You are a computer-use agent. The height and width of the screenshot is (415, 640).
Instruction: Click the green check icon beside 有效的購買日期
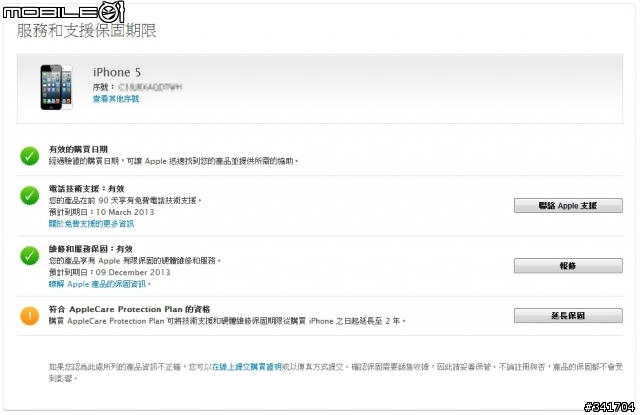click(x=29, y=156)
